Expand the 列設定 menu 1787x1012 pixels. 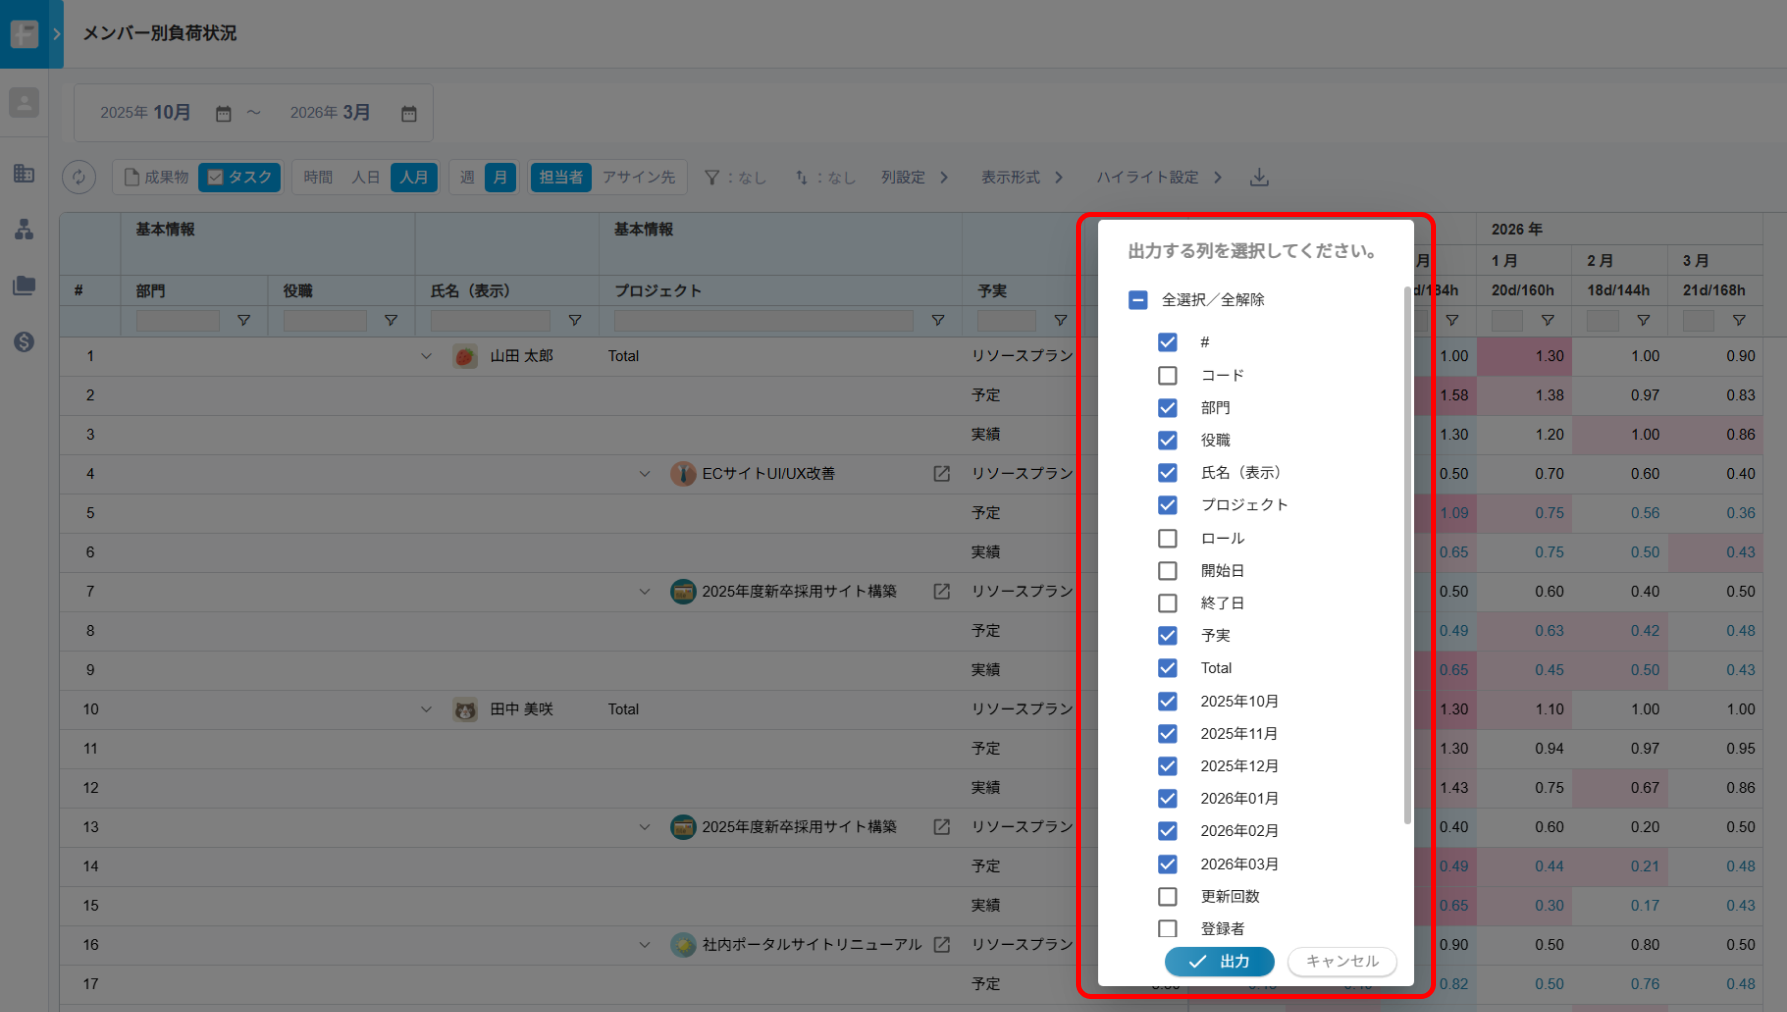915,177
